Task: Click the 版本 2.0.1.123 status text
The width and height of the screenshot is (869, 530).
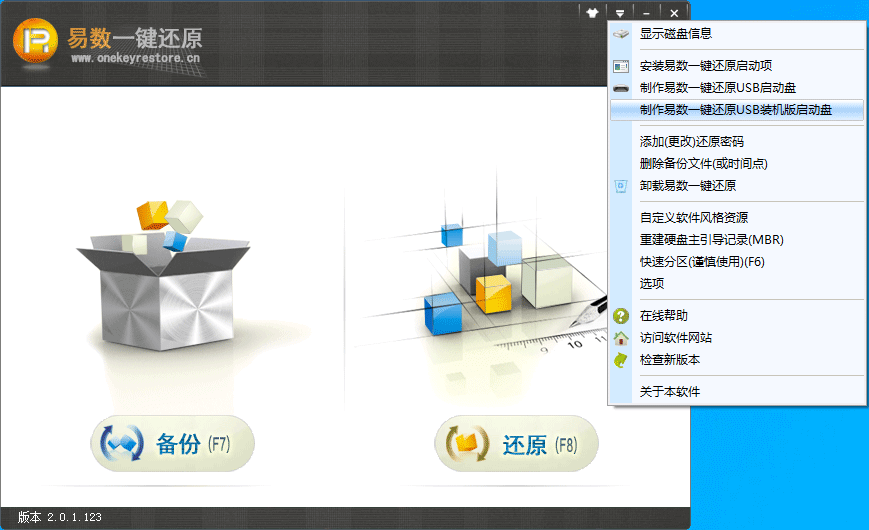Action: [x=60, y=517]
